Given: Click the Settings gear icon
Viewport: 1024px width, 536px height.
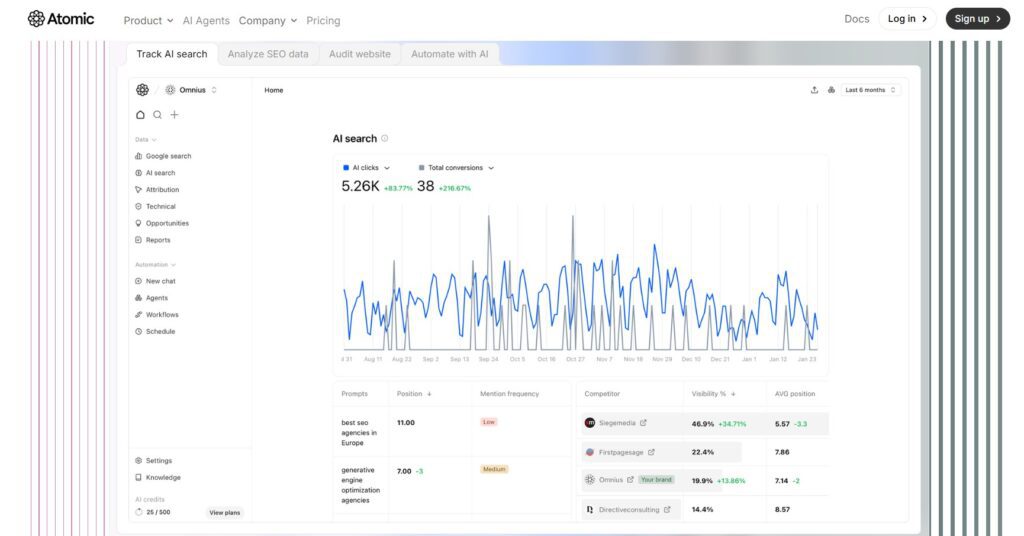Looking at the screenshot, I should [138, 461].
